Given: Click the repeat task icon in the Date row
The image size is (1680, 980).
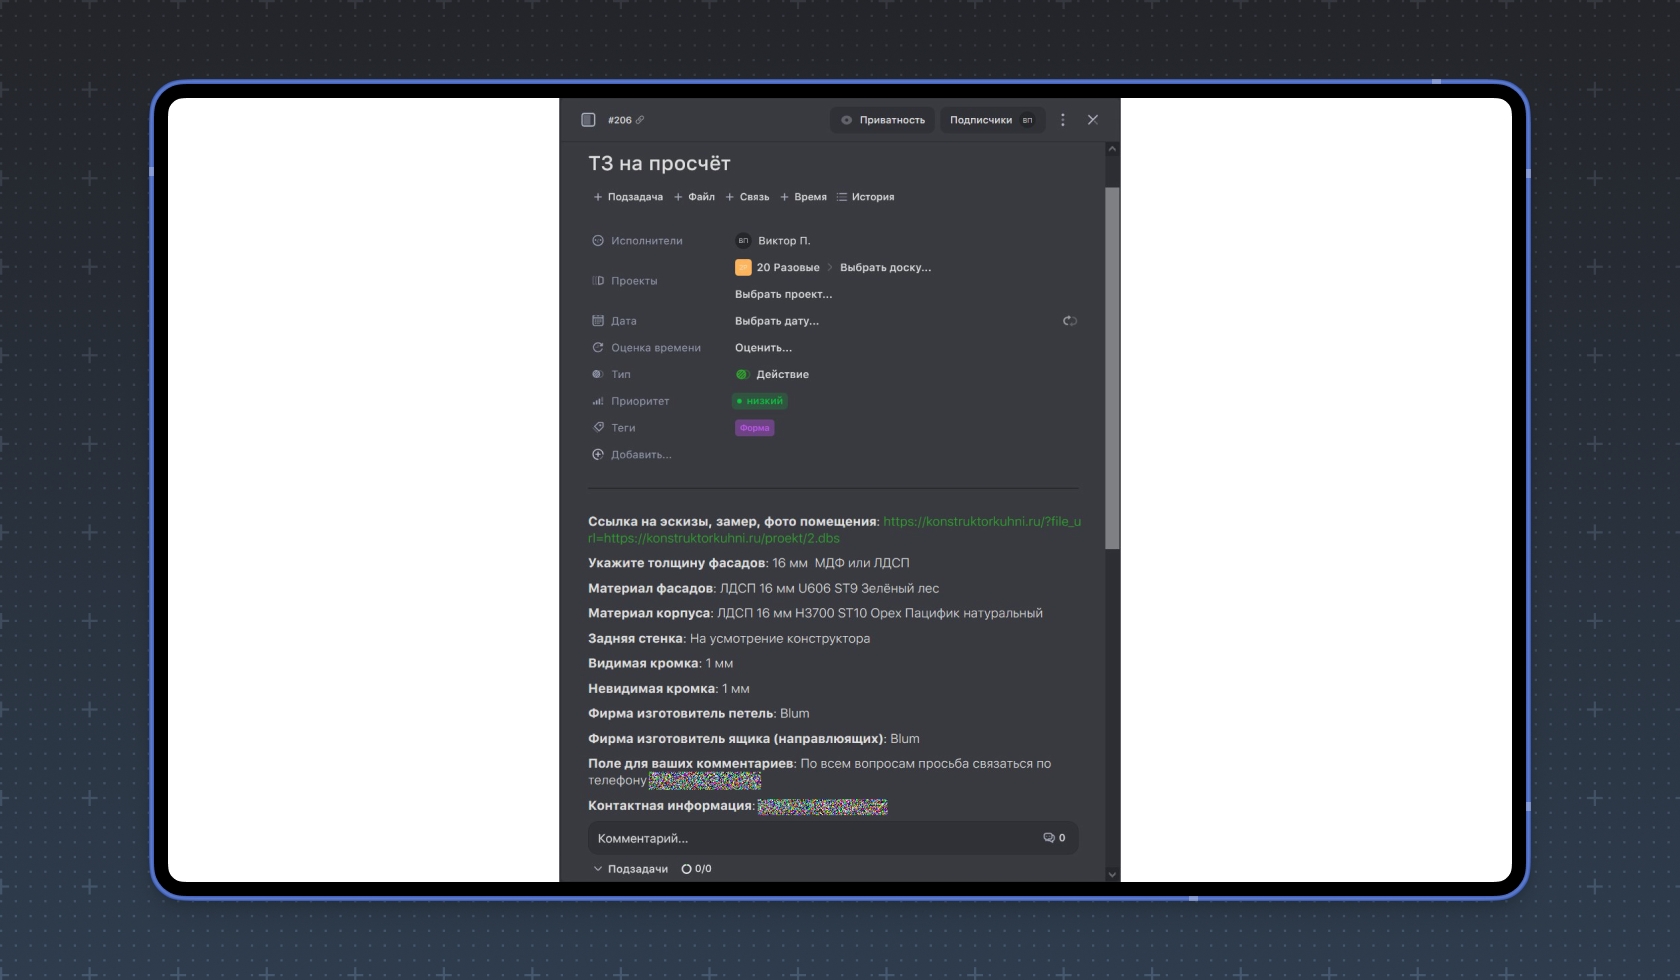Looking at the screenshot, I should pos(1069,321).
